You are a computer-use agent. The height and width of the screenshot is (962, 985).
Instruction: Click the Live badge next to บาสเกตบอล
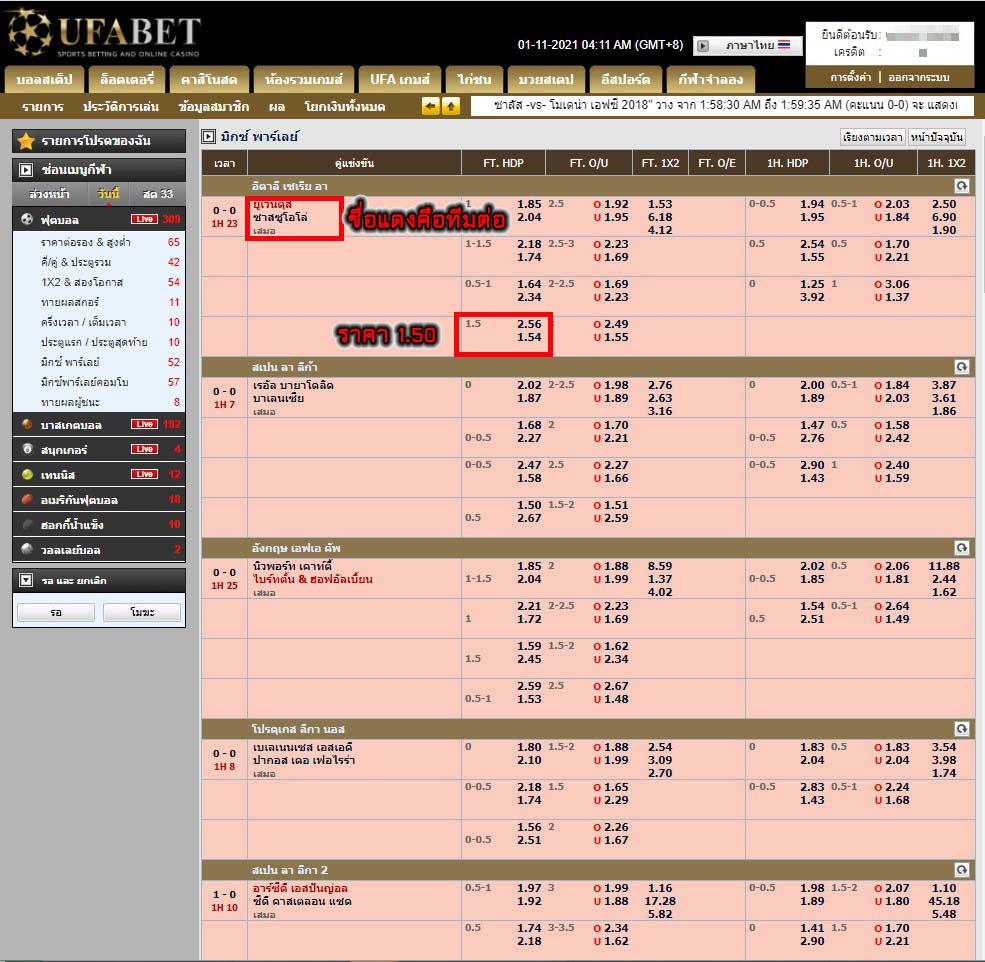(x=144, y=424)
